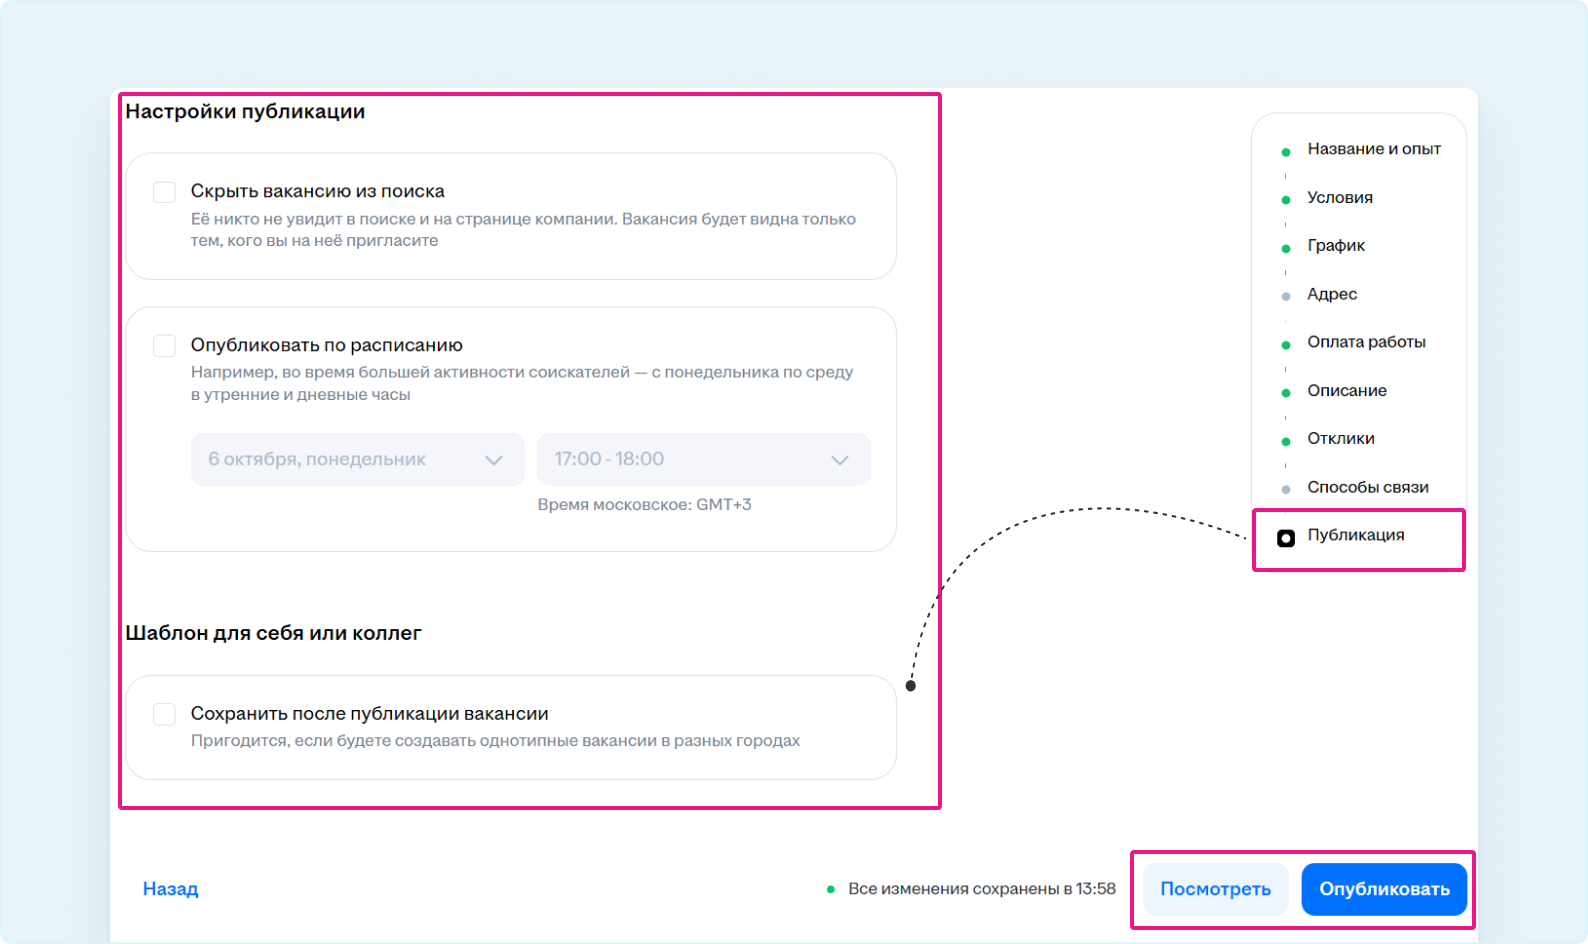Follow the Назад link
This screenshot has height=944, width=1588.
coord(170,889)
